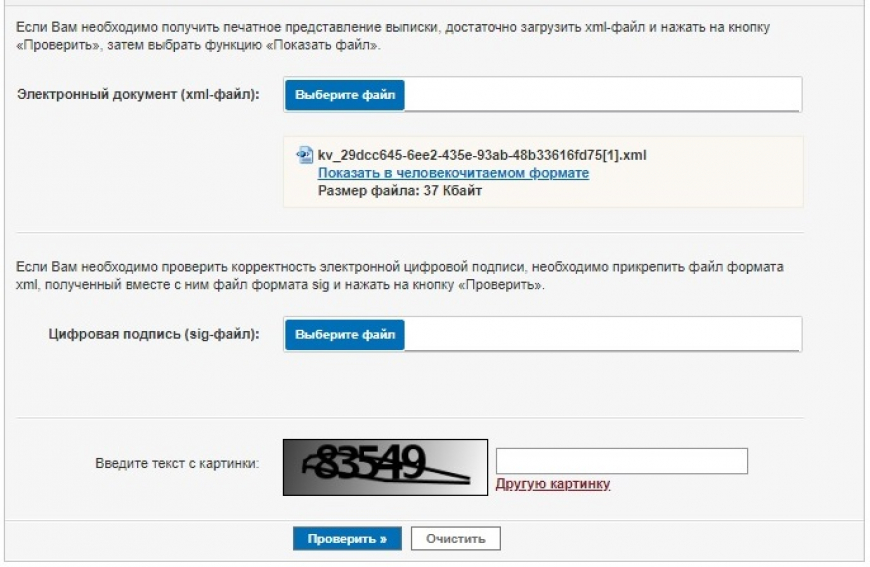Image resolution: width=870 pixels, height=567 pixels.
Task: Open "Показать в человекочитаемом формате" link
Action: 453,173
